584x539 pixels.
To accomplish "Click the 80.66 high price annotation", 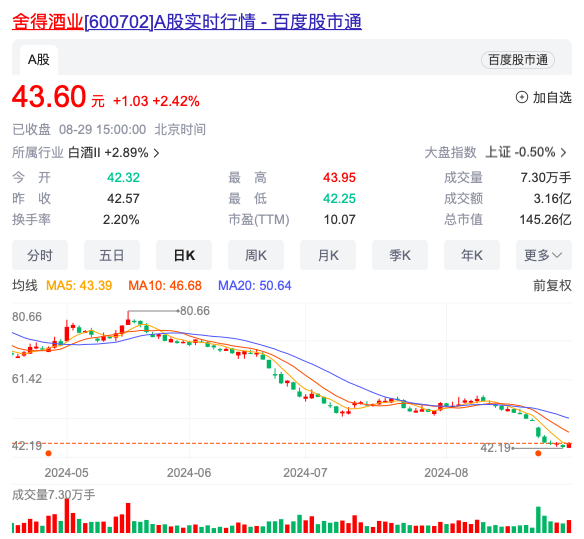I will 194,311.
